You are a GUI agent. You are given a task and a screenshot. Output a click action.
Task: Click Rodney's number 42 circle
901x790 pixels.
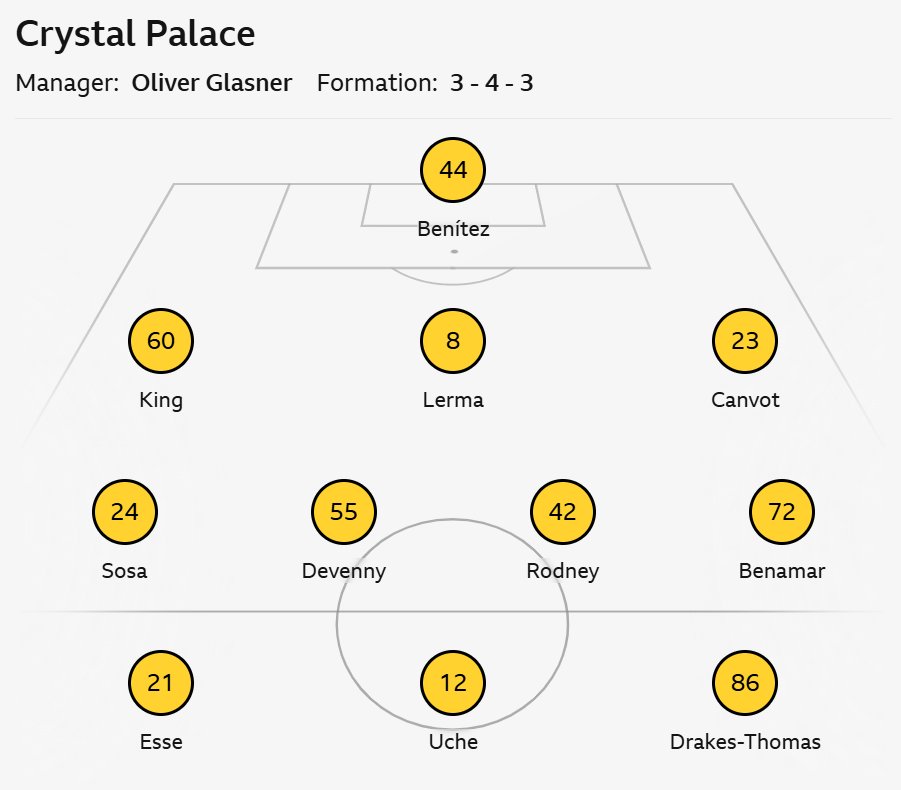(563, 512)
